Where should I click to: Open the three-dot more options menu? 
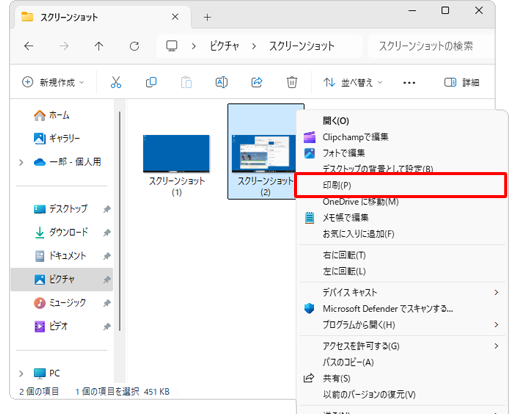(409, 83)
